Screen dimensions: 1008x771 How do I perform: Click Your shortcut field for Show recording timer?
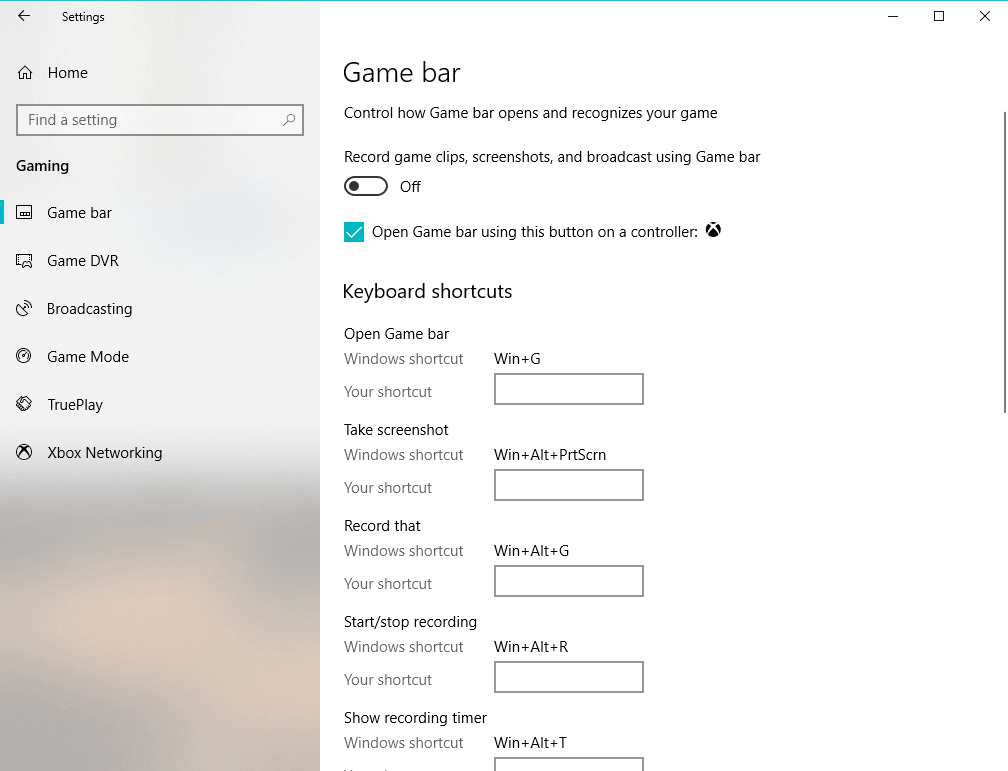click(568, 765)
